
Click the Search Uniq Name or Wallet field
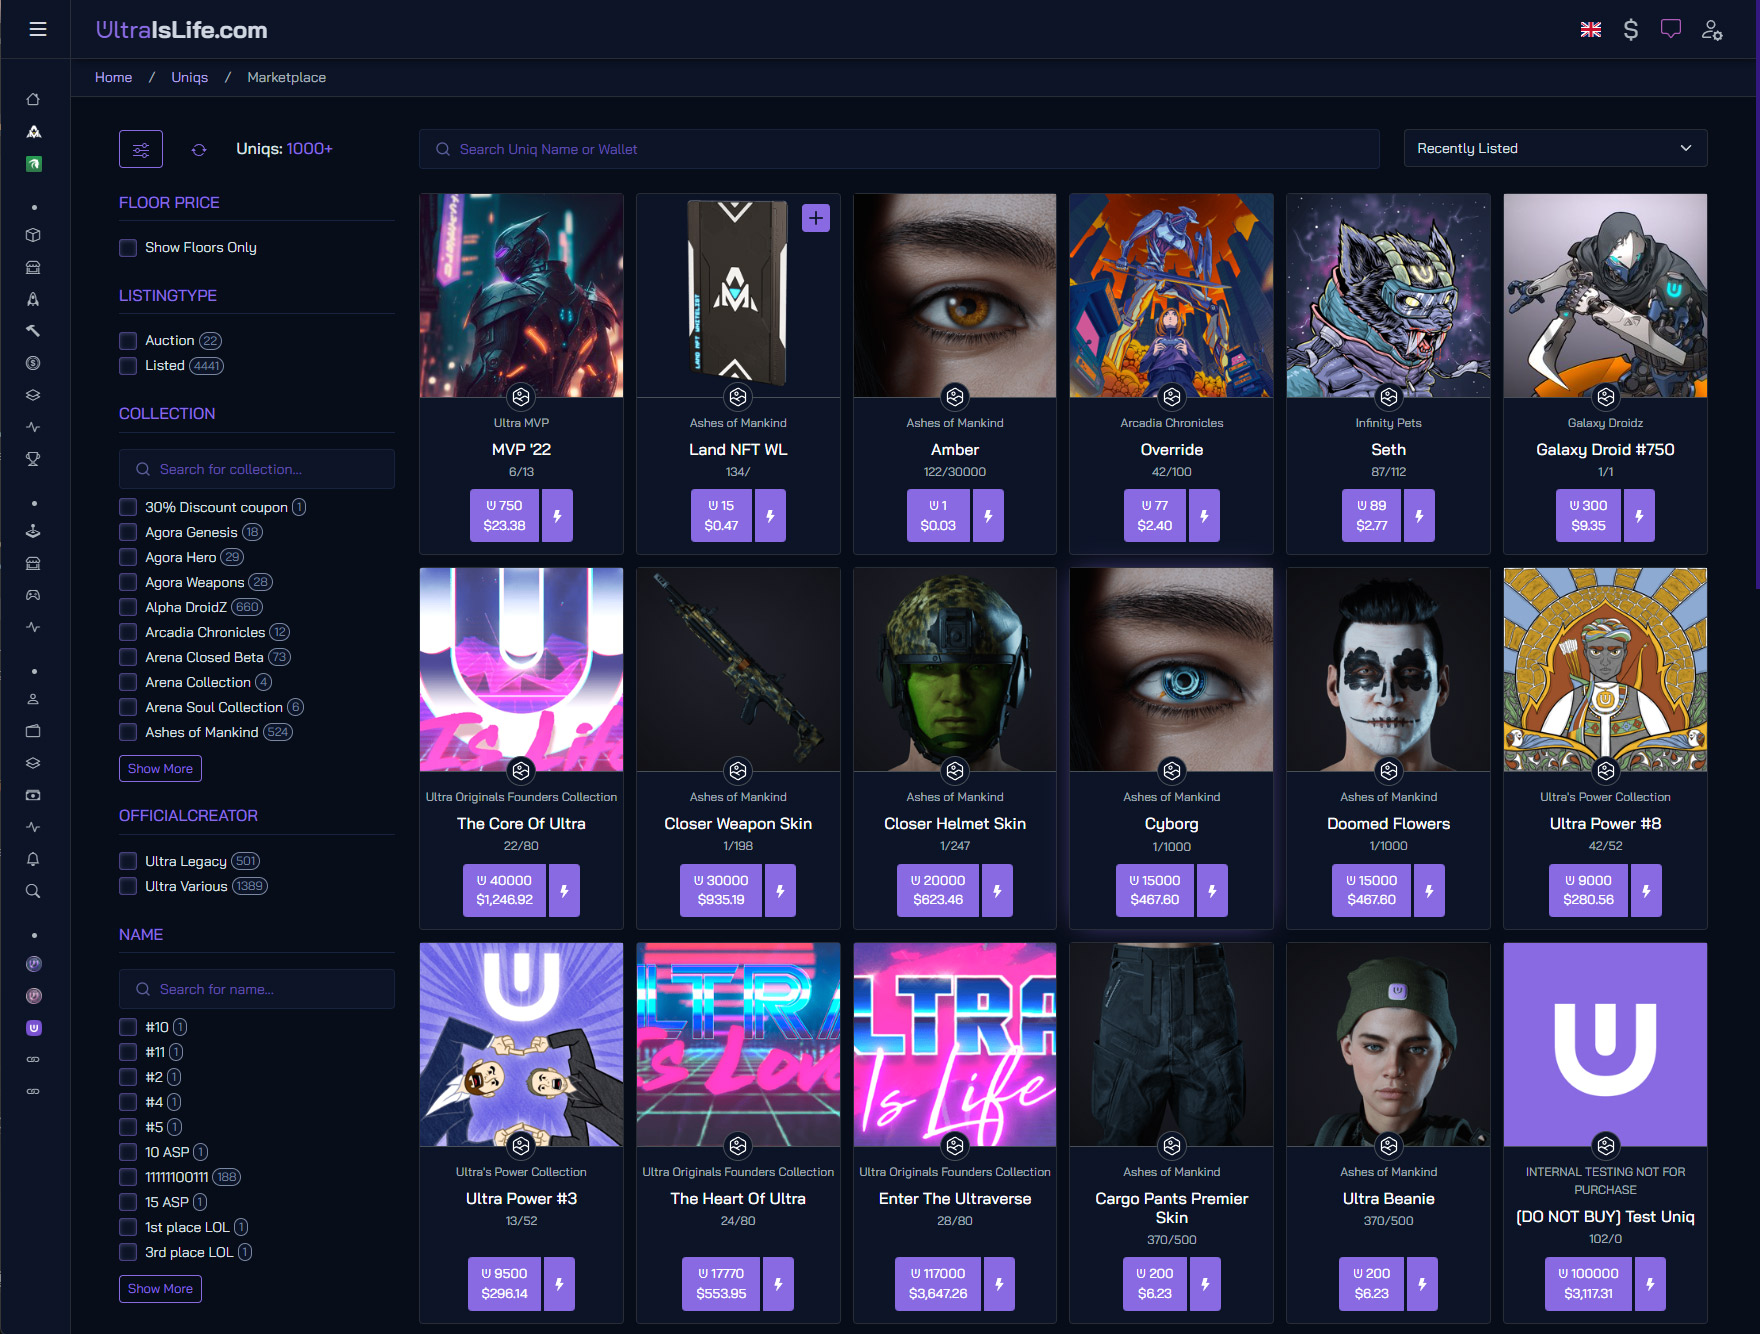click(898, 148)
